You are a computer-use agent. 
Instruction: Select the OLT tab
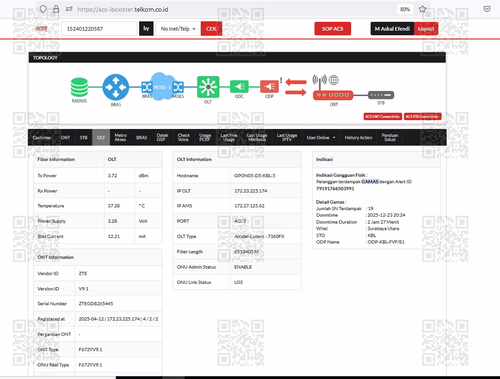[101, 137]
